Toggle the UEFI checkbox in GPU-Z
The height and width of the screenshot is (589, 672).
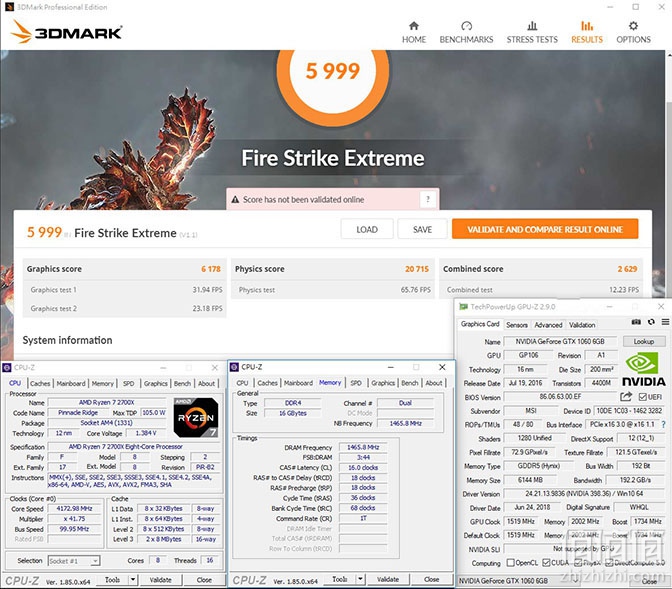(x=642, y=397)
